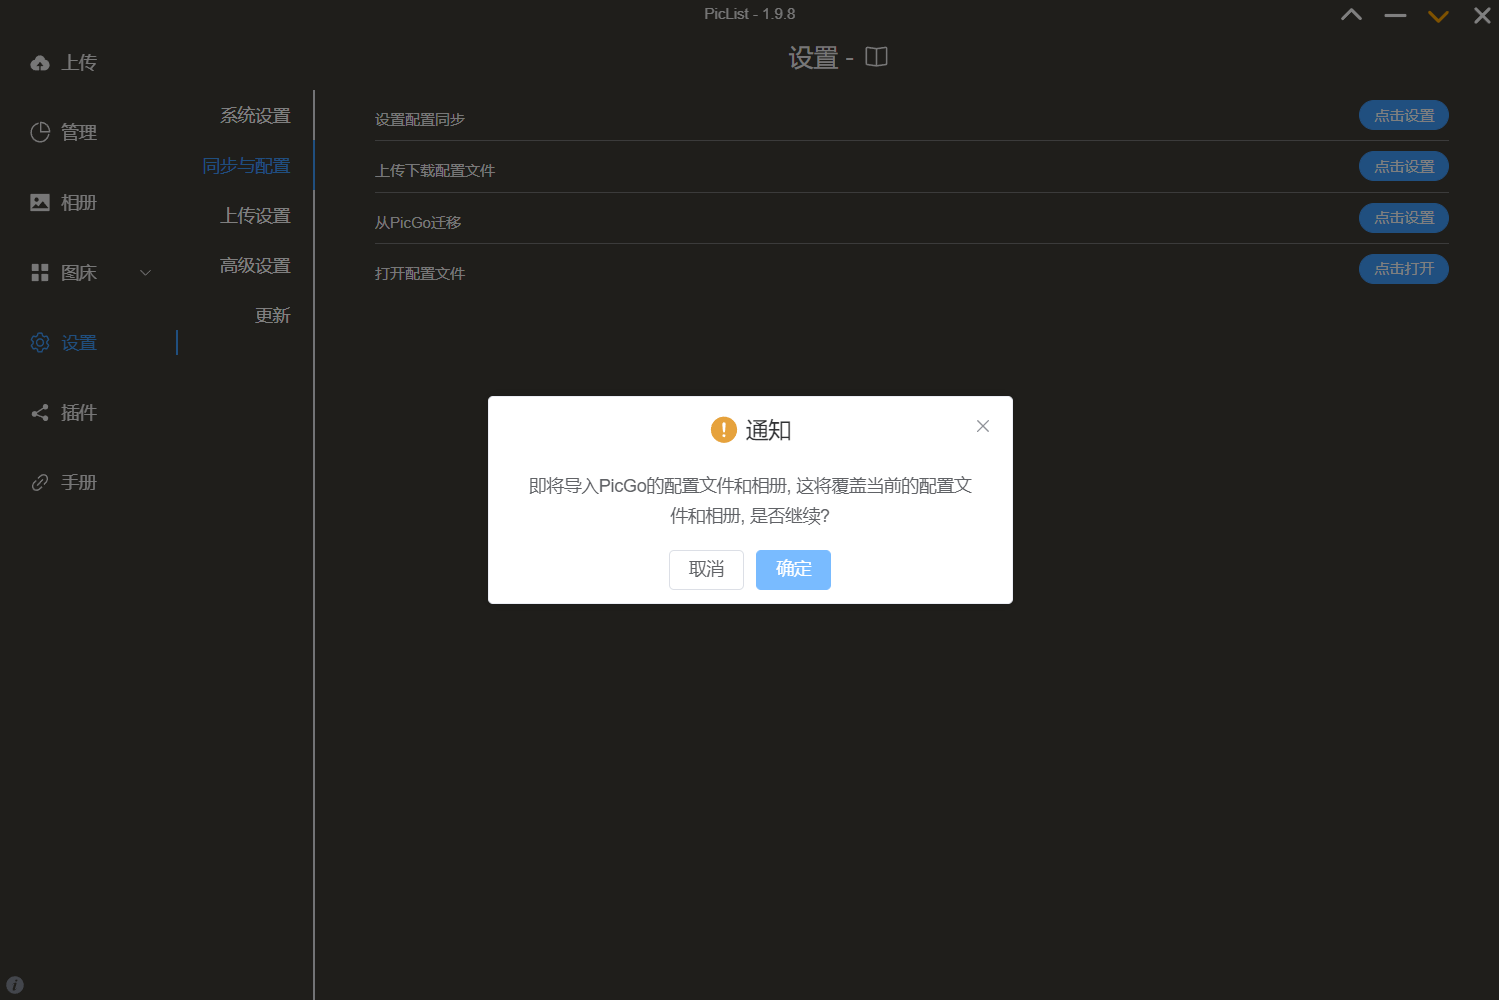Cancel the import with 取消
The image size is (1499, 1000).
coord(706,570)
